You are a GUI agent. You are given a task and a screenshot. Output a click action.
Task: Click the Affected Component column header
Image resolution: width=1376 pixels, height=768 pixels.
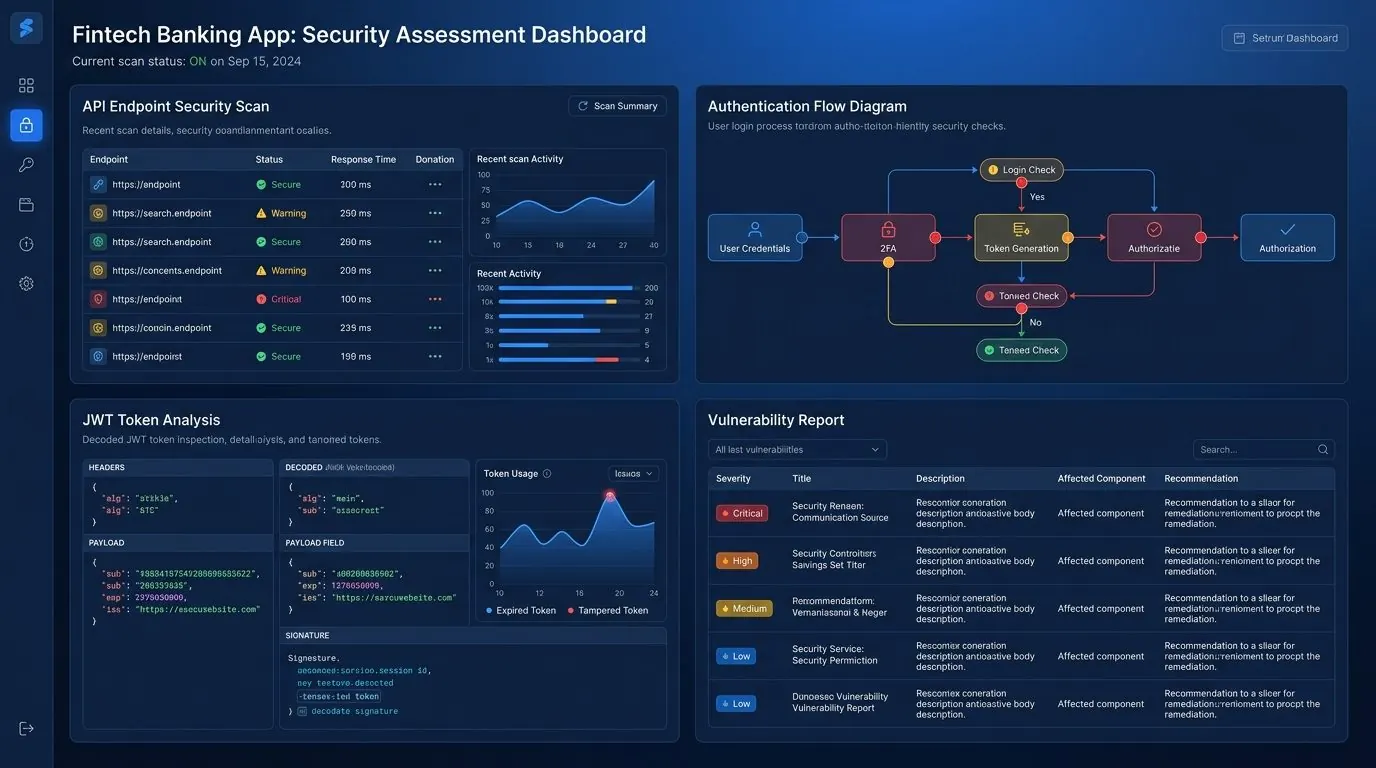pos(1102,479)
